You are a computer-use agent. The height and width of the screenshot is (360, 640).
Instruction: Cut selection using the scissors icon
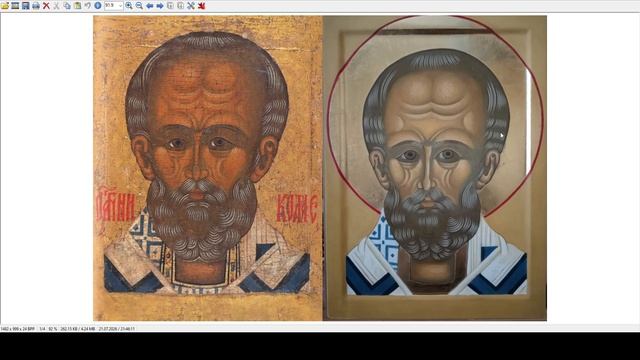[56, 6]
